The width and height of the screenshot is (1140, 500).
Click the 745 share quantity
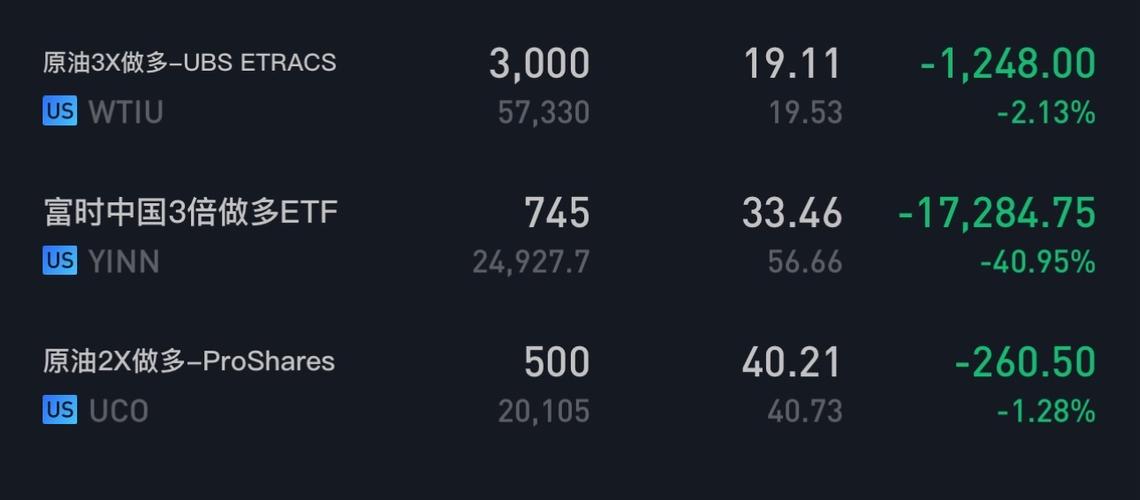click(557, 213)
